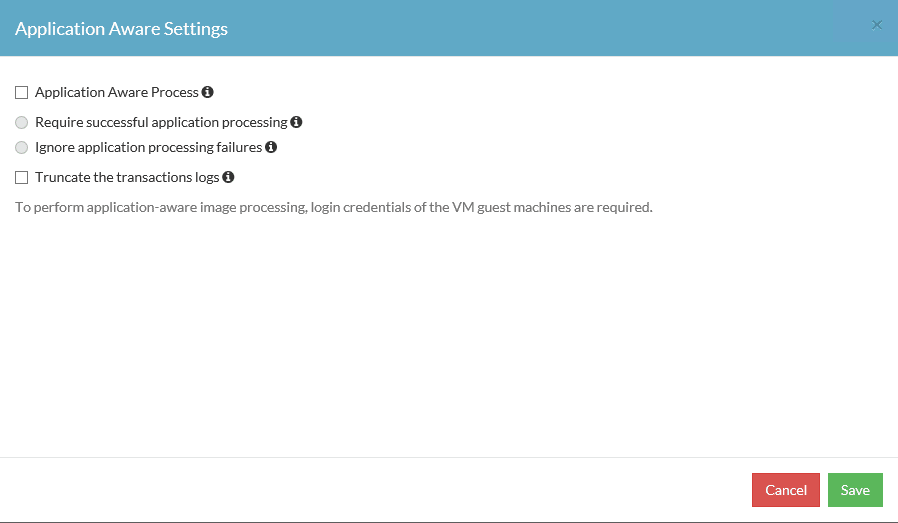Click info icon beside Ignore application processing failures

[271, 147]
